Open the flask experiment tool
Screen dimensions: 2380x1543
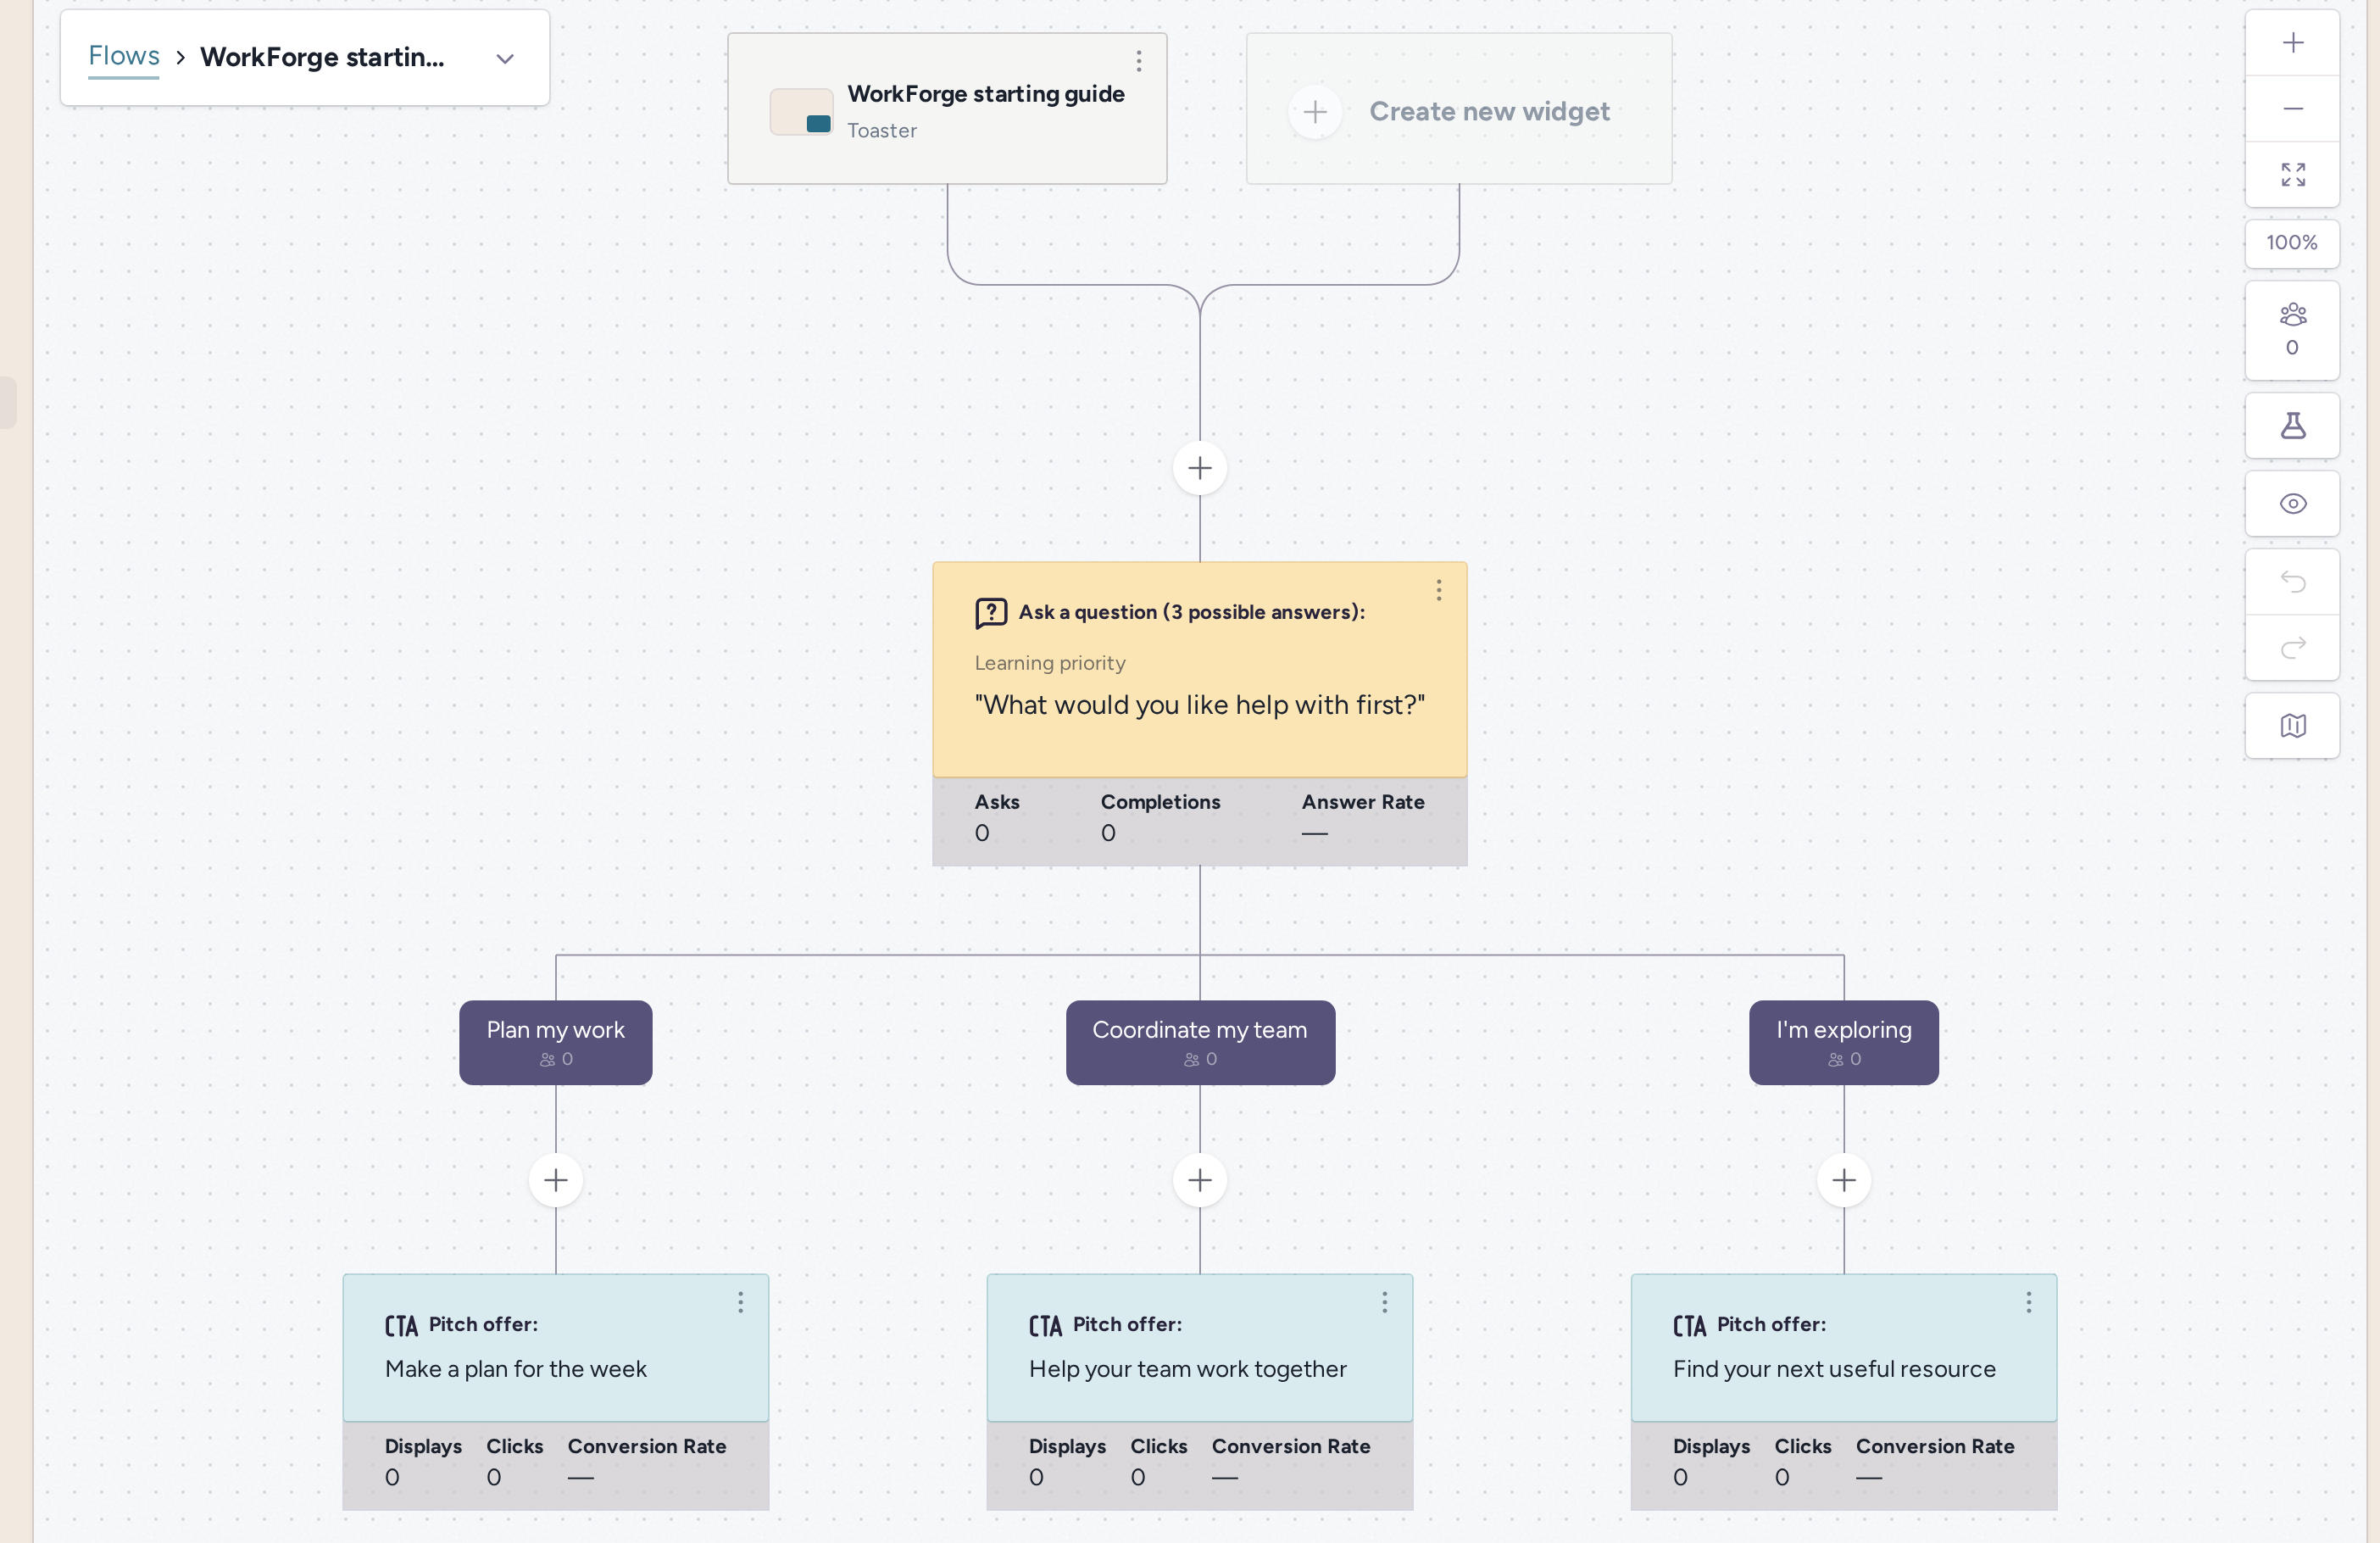click(x=2292, y=426)
